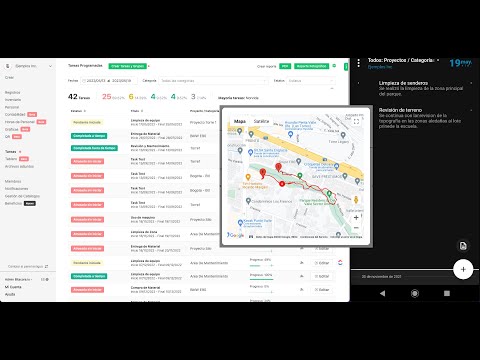Open the Ejemplos Inc. company dropdown
The image size is (480, 360).
point(29,66)
